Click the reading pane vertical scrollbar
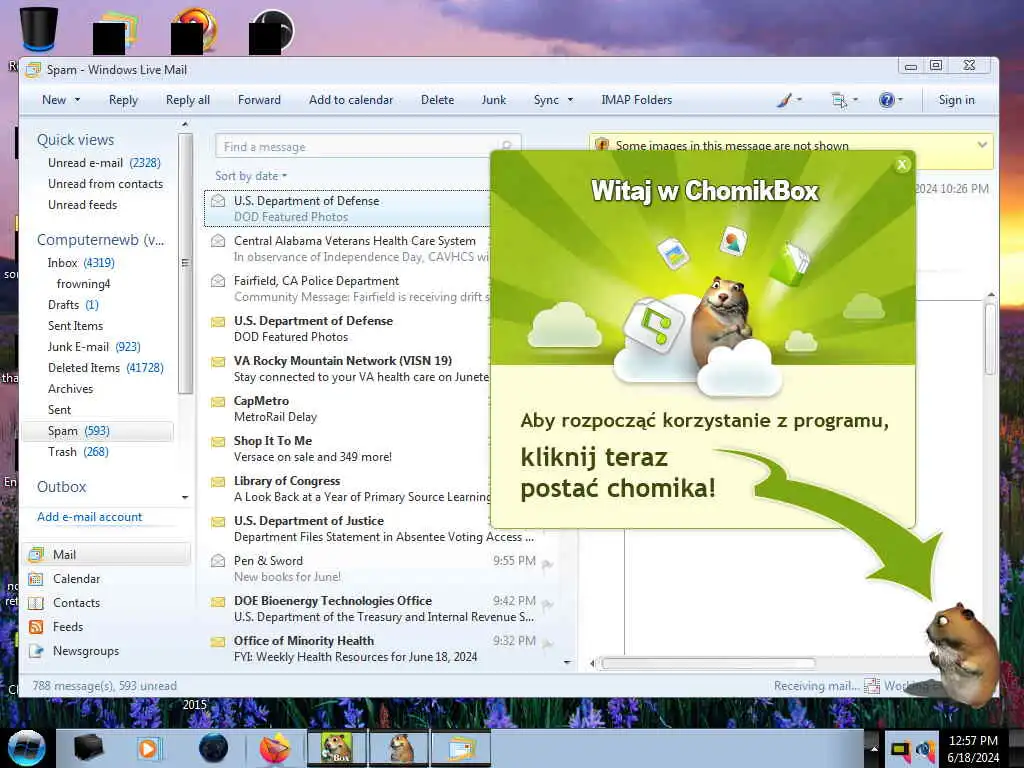This screenshot has height=768, width=1024. (x=991, y=337)
